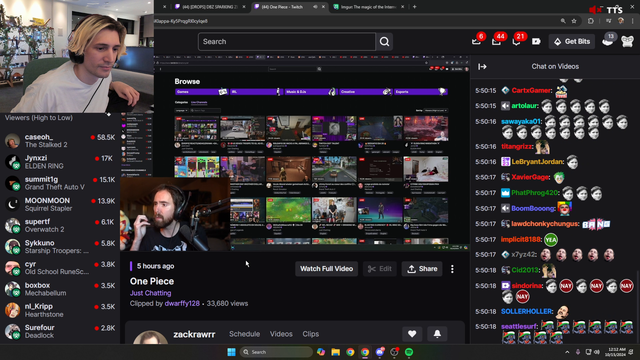
Task: Click the Share button under the clip
Action: (422, 269)
